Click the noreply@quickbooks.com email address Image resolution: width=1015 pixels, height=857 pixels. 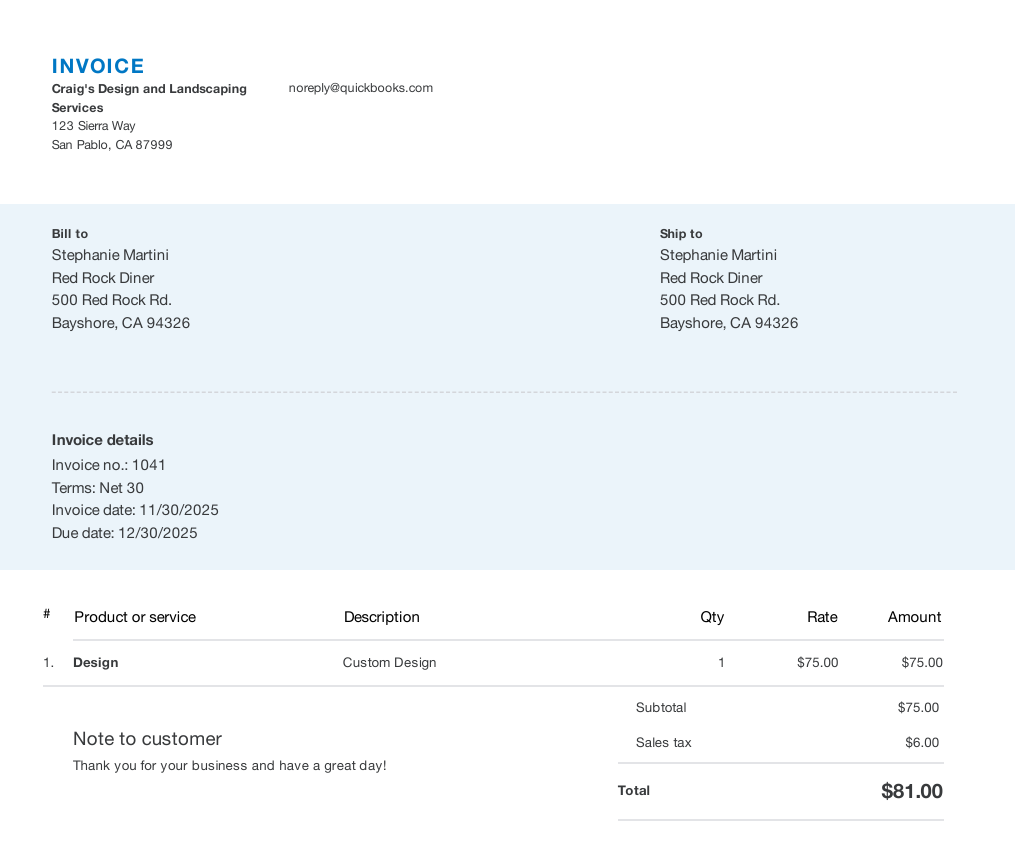360,88
